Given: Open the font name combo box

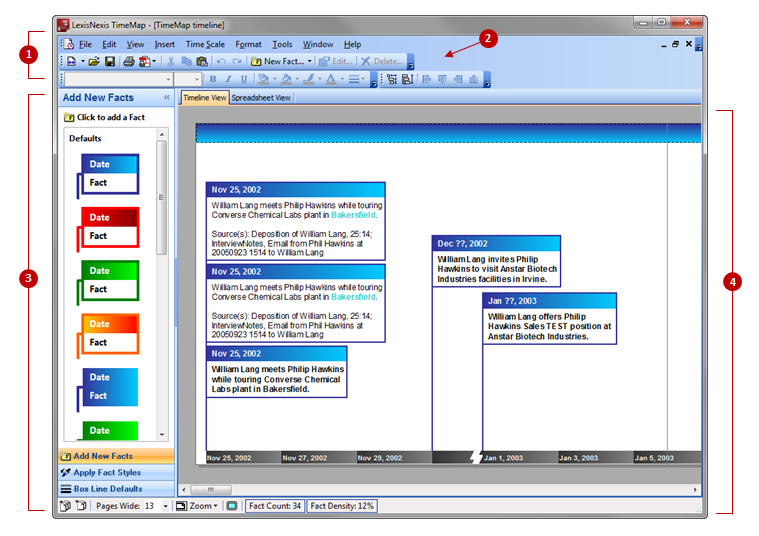Looking at the screenshot, I should (119, 79).
